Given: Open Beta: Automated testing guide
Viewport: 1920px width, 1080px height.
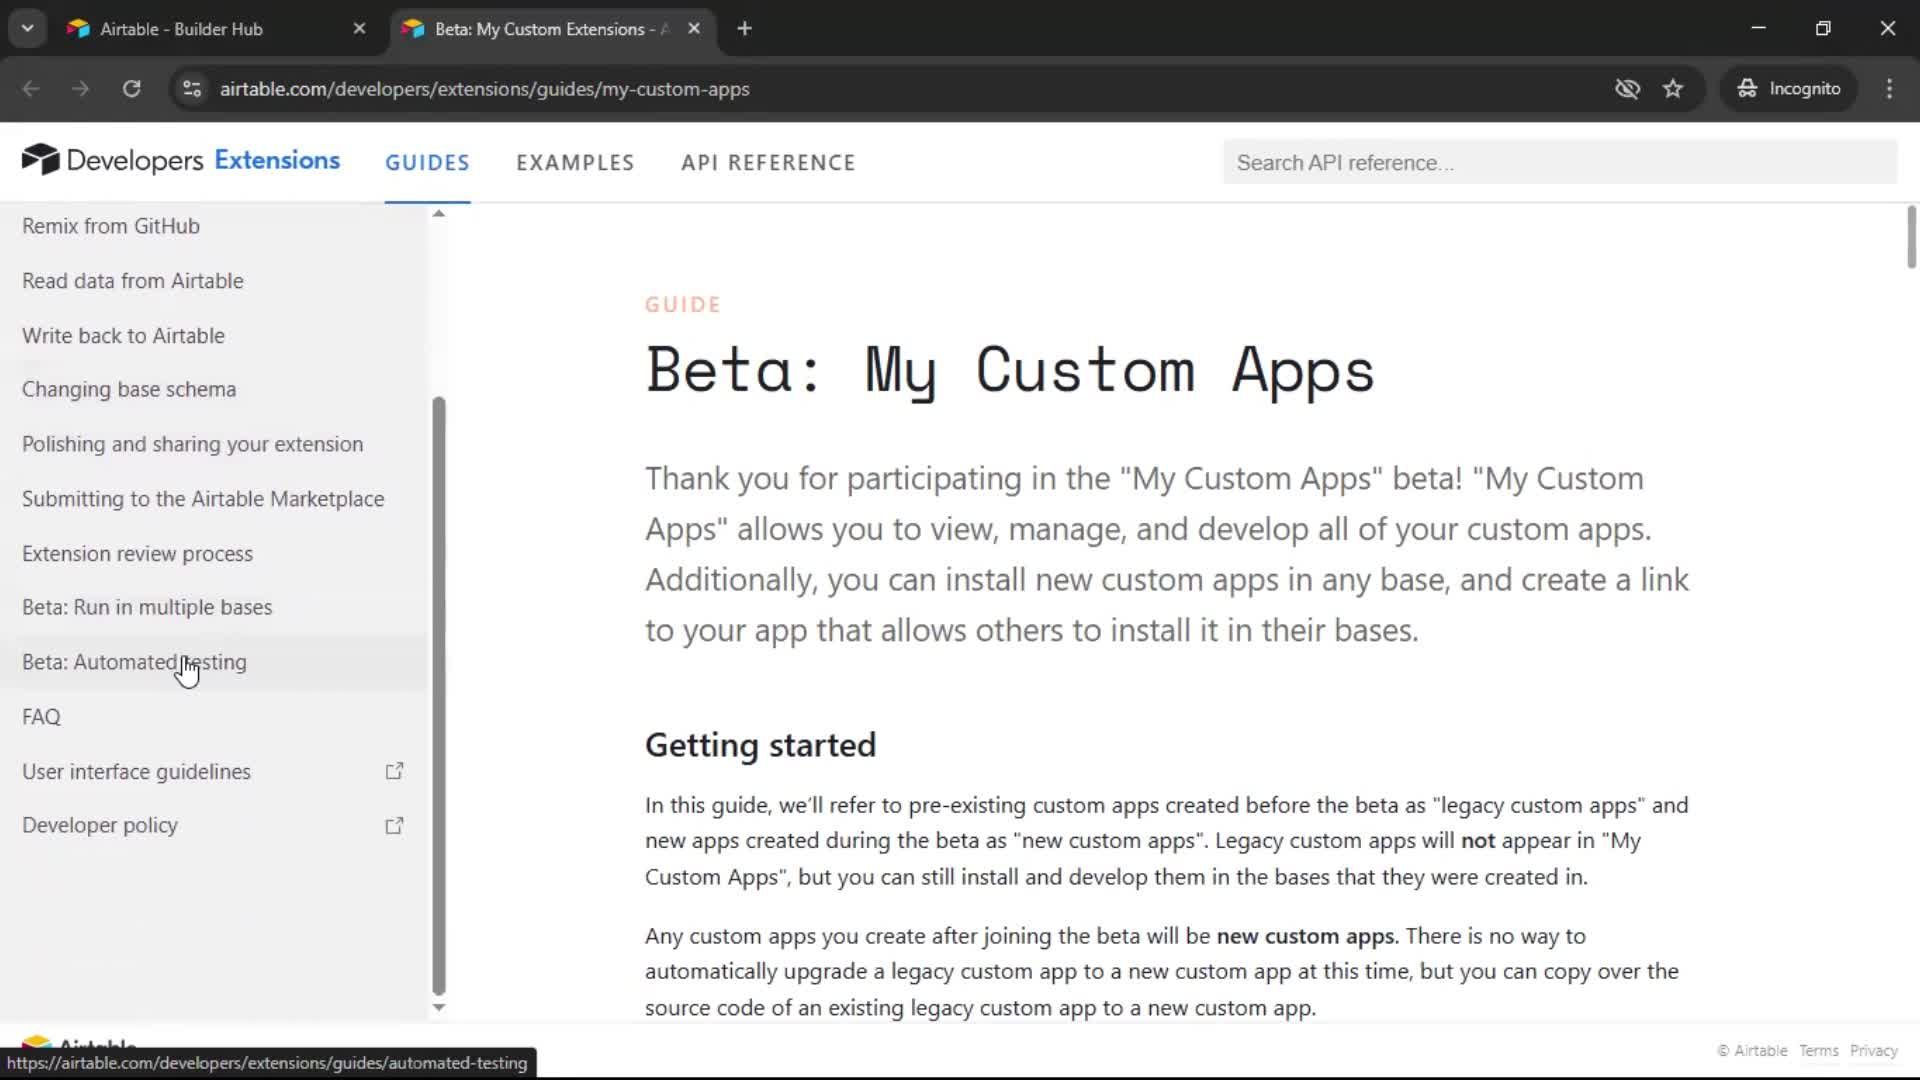Looking at the screenshot, I should point(134,662).
